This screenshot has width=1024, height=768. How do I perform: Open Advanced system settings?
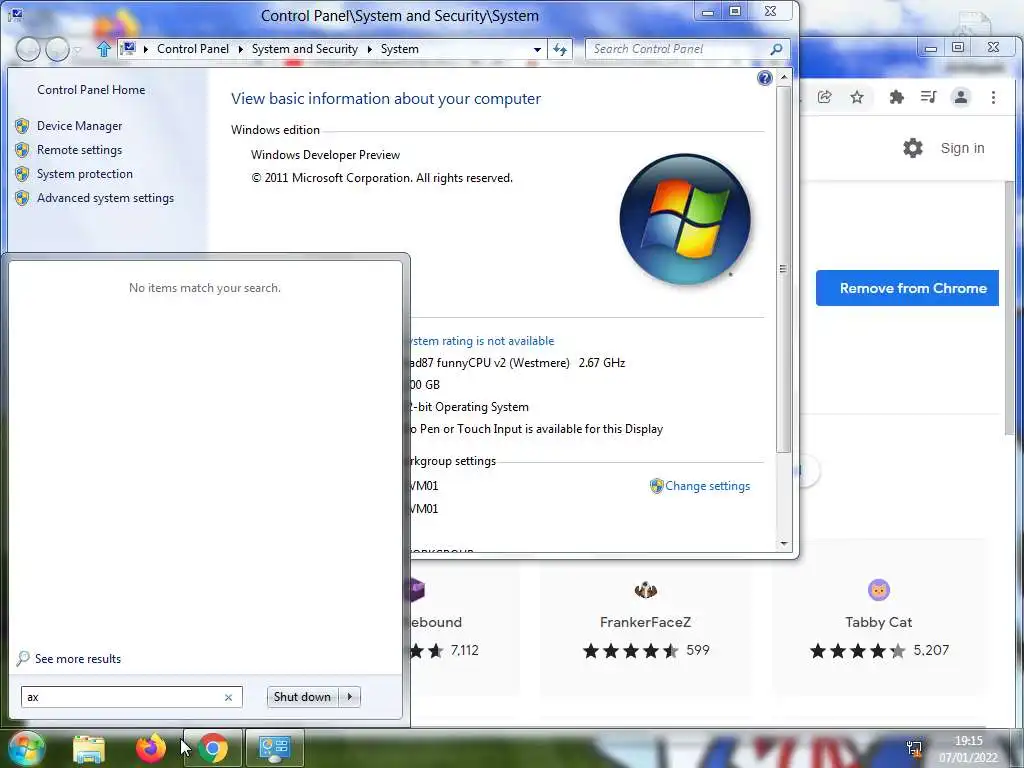[x=105, y=198]
